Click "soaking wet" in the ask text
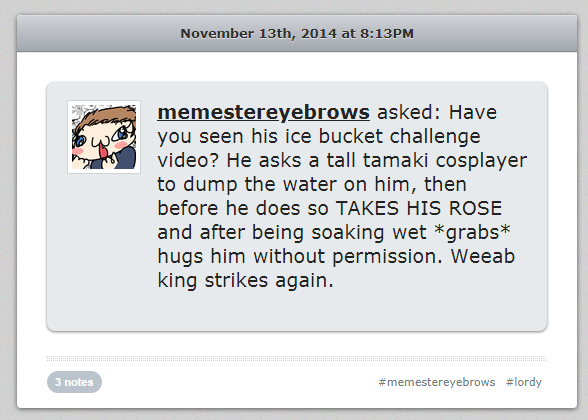The height and width of the screenshot is (420, 588). (369, 232)
